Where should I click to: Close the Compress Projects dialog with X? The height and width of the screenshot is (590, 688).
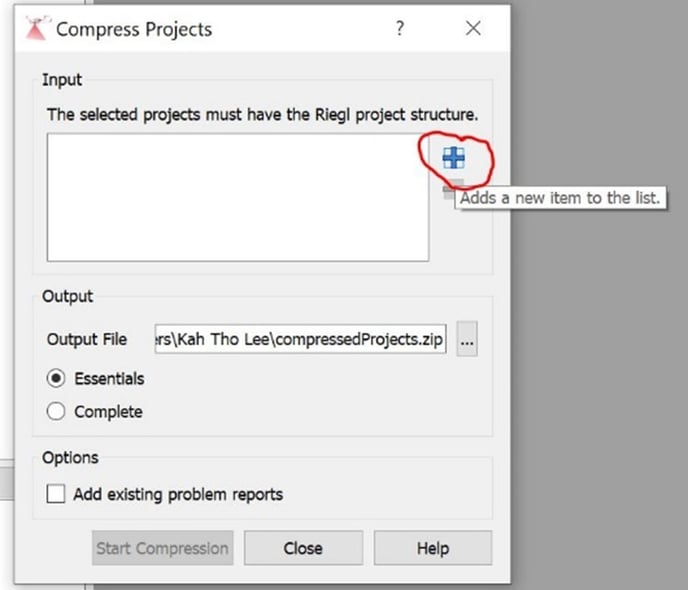[473, 29]
